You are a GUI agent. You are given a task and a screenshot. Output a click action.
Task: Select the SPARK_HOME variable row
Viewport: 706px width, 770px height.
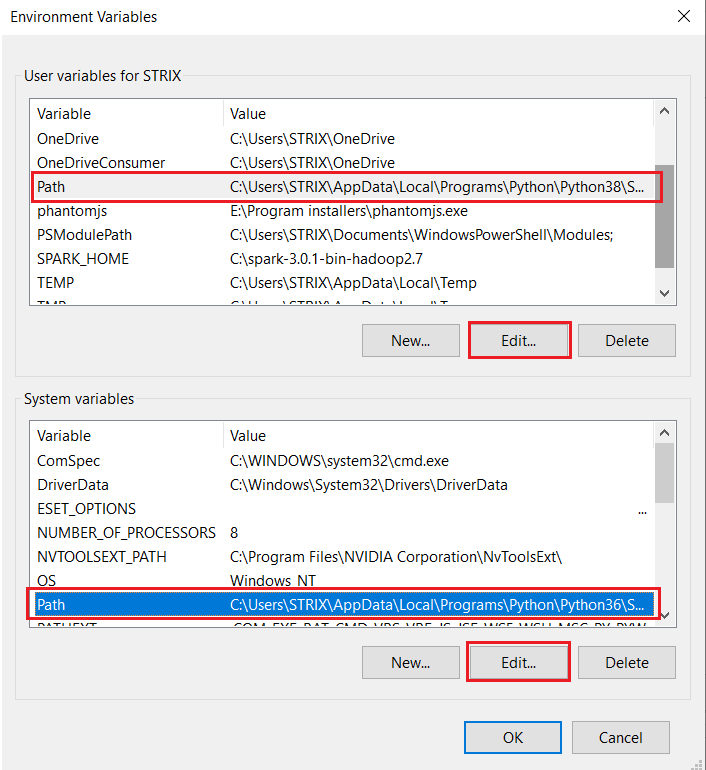coord(82,259)
